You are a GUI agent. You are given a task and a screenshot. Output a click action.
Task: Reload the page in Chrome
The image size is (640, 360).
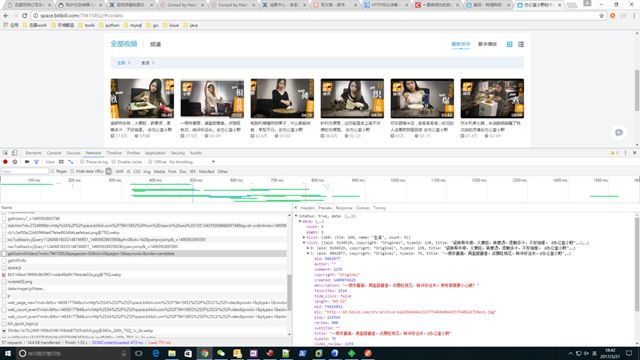click(x=24, y=16)
